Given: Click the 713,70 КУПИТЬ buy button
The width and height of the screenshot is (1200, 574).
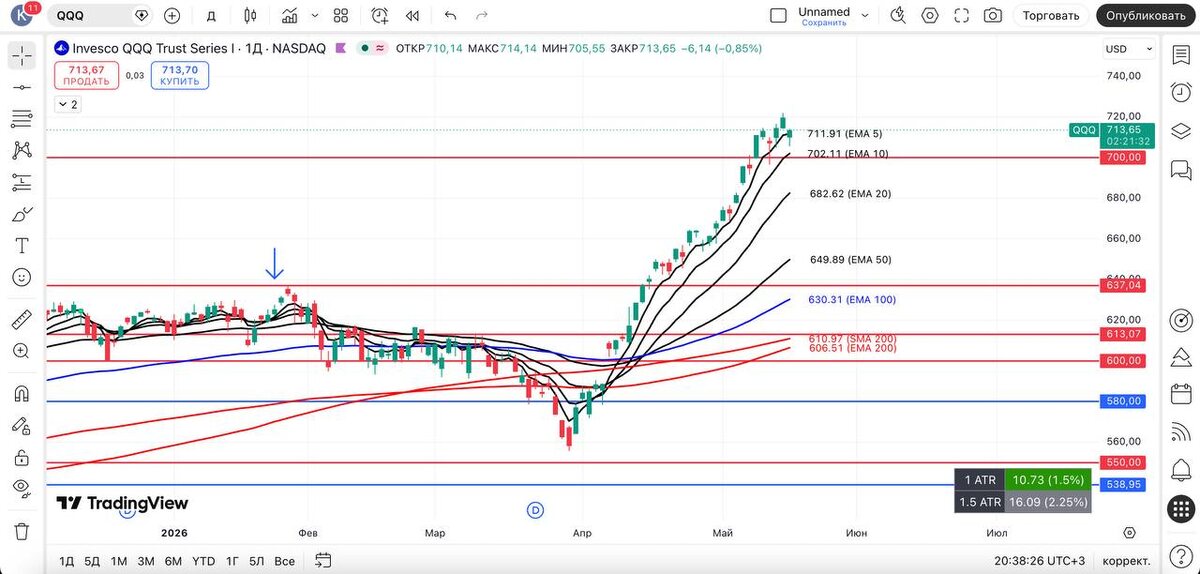Looking at the screenshot, I should pos(180,75).
